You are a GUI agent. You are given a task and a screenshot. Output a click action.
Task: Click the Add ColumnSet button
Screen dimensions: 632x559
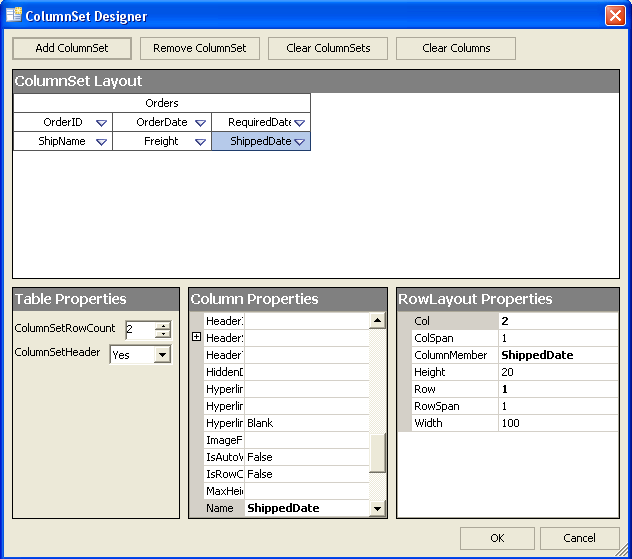coord(72,48)
